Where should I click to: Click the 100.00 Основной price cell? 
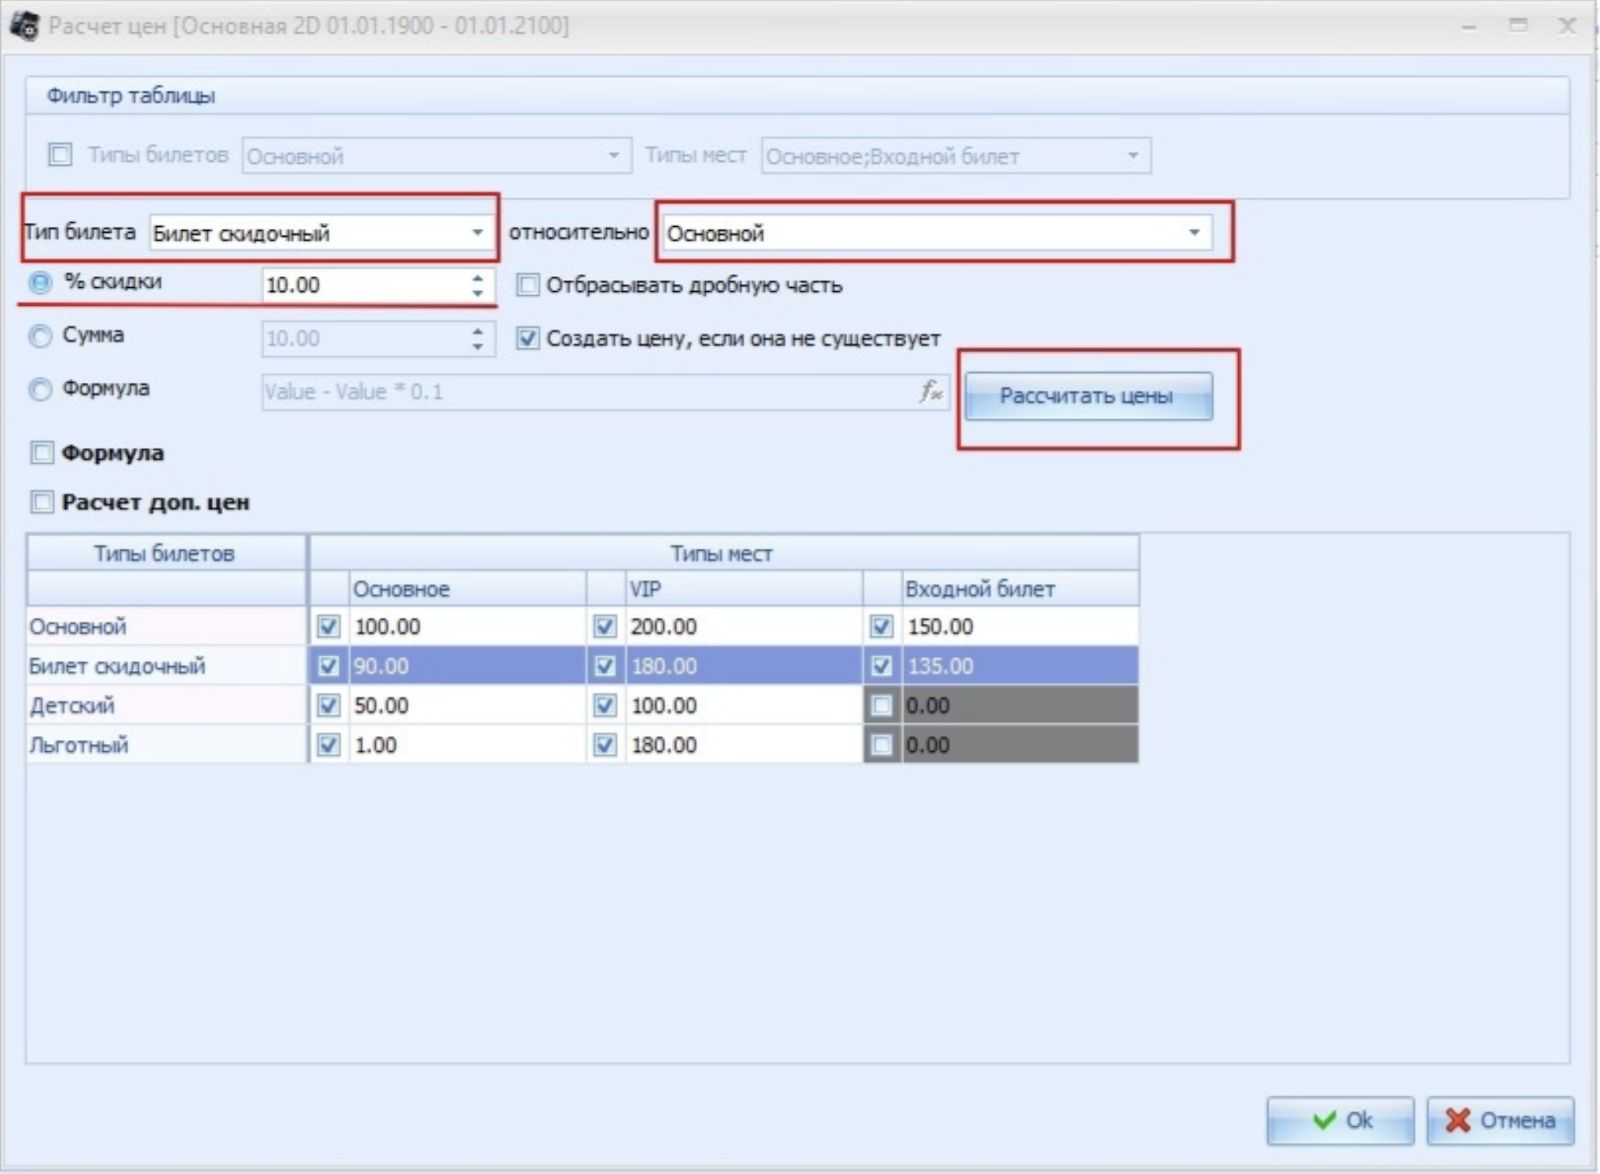pos(467,626)
